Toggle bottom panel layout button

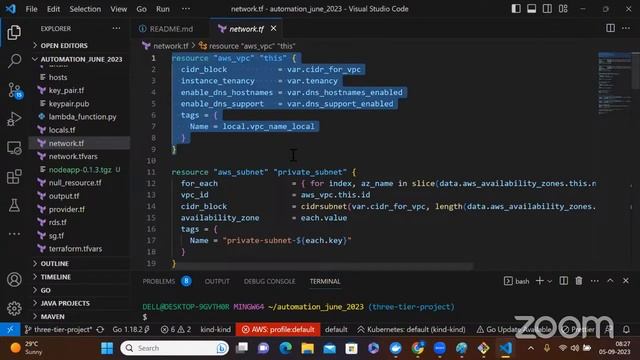click(531, 9)
